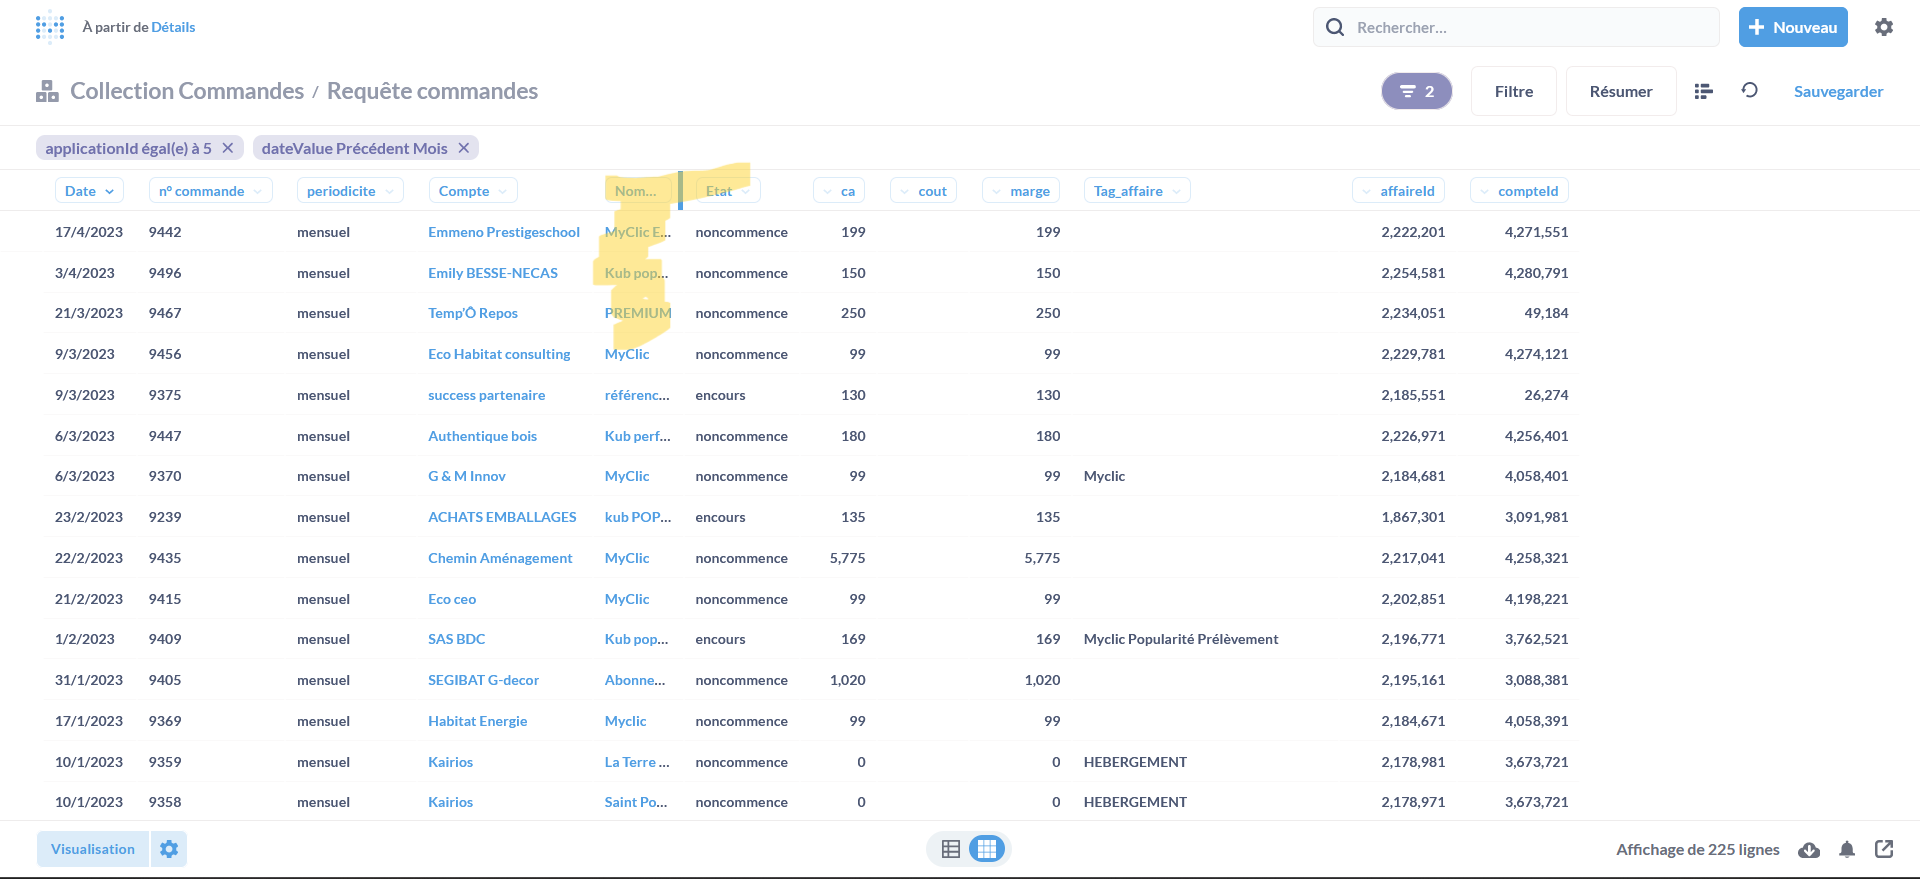Viewport: 1920px width, 879px height.
Task: Open Nom column header menu
Action: (x=636, y=191)
